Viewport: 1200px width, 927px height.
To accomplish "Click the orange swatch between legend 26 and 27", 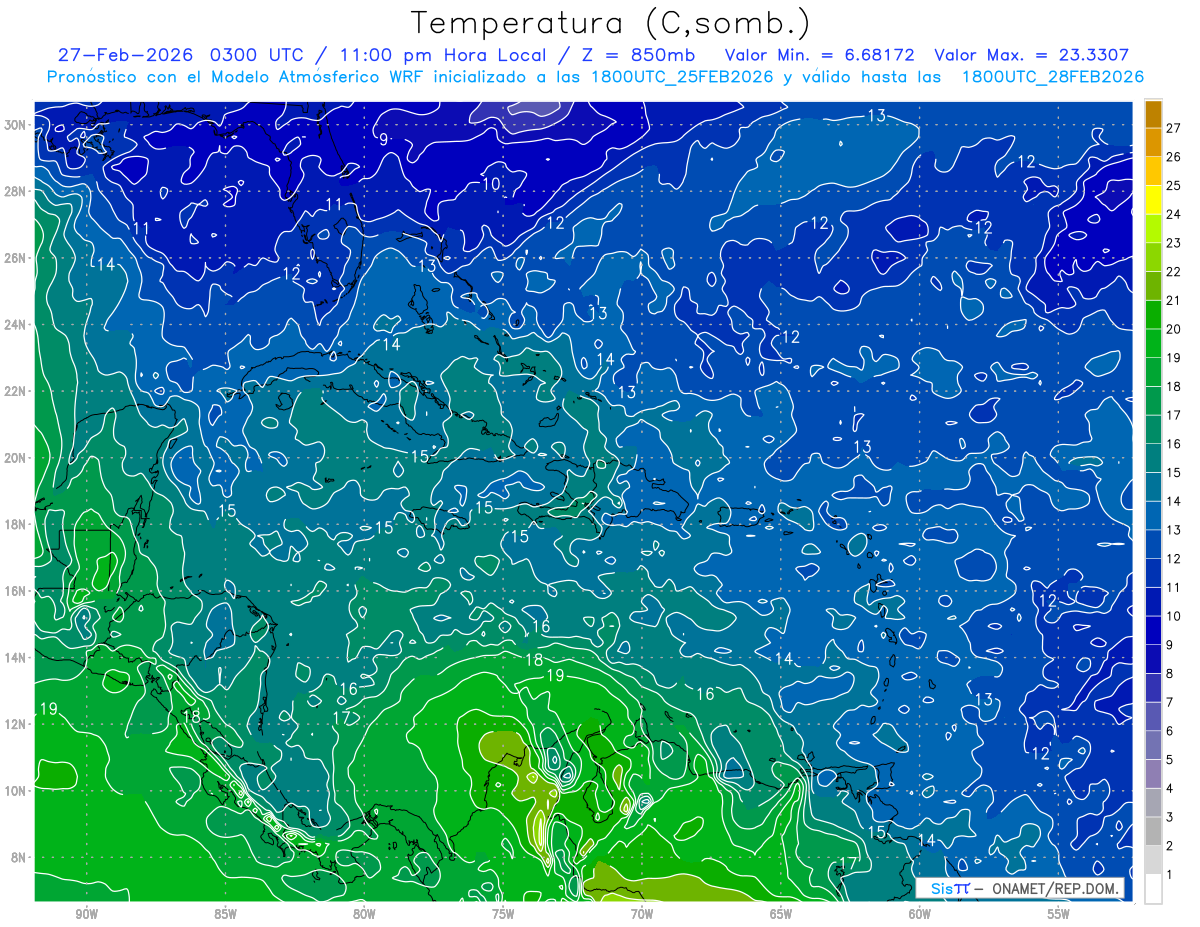I will click(1153, 143).
